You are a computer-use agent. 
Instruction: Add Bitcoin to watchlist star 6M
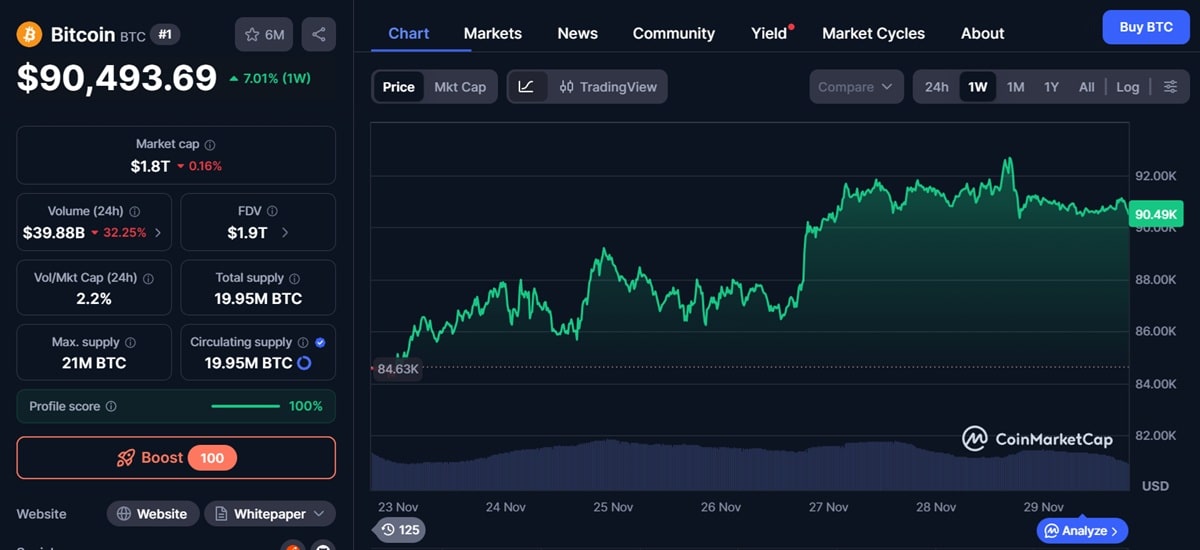(x=265, y=34)
